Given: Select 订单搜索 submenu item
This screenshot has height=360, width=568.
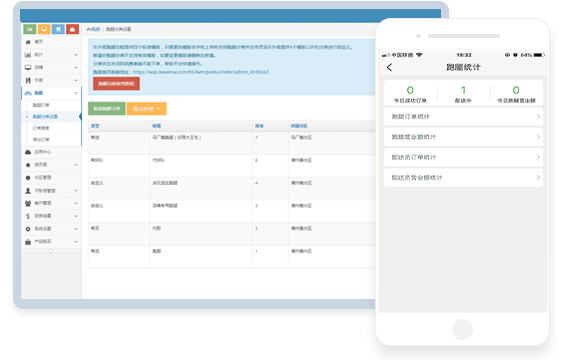Looking at the screenshot, I should [x=41, y=128].
